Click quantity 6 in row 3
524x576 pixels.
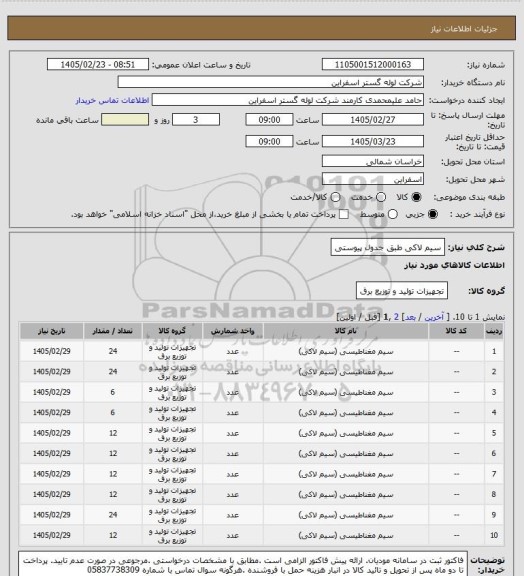tap(113, 392)
